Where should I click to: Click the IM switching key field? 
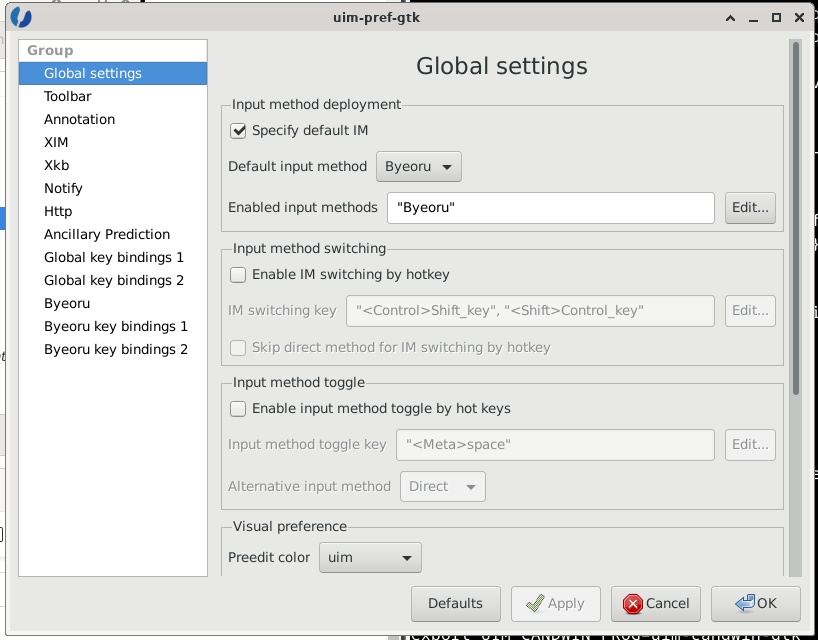(531, 311)
